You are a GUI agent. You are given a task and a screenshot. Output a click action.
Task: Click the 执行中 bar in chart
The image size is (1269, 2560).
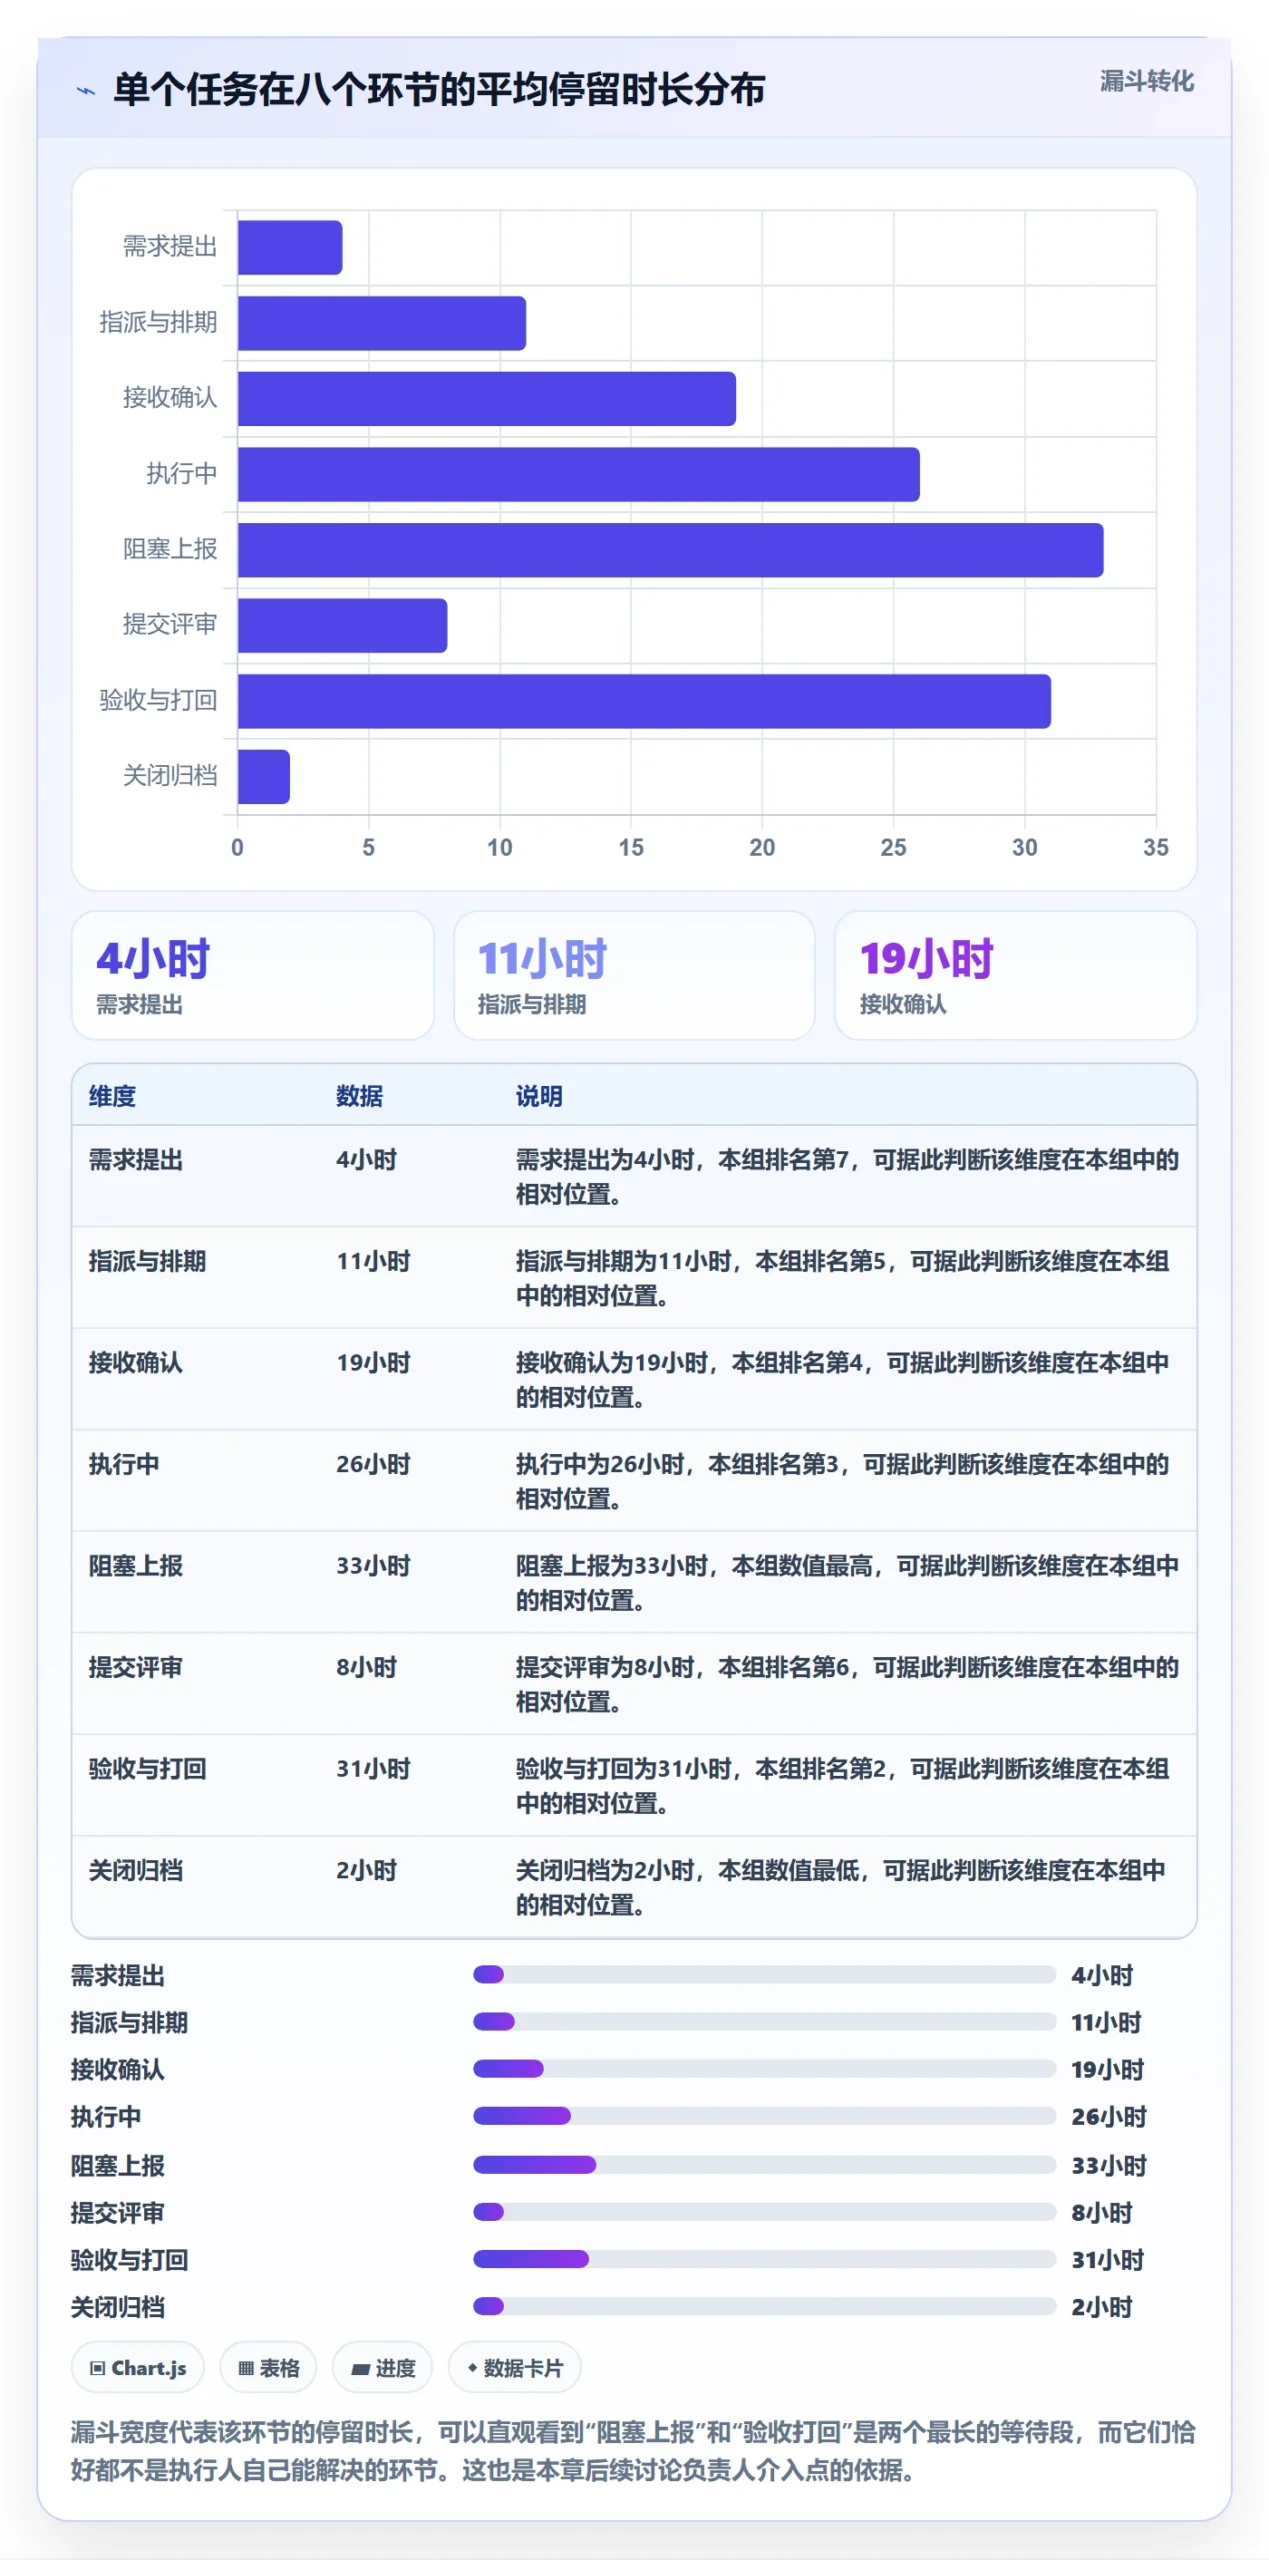coord(579,474)
